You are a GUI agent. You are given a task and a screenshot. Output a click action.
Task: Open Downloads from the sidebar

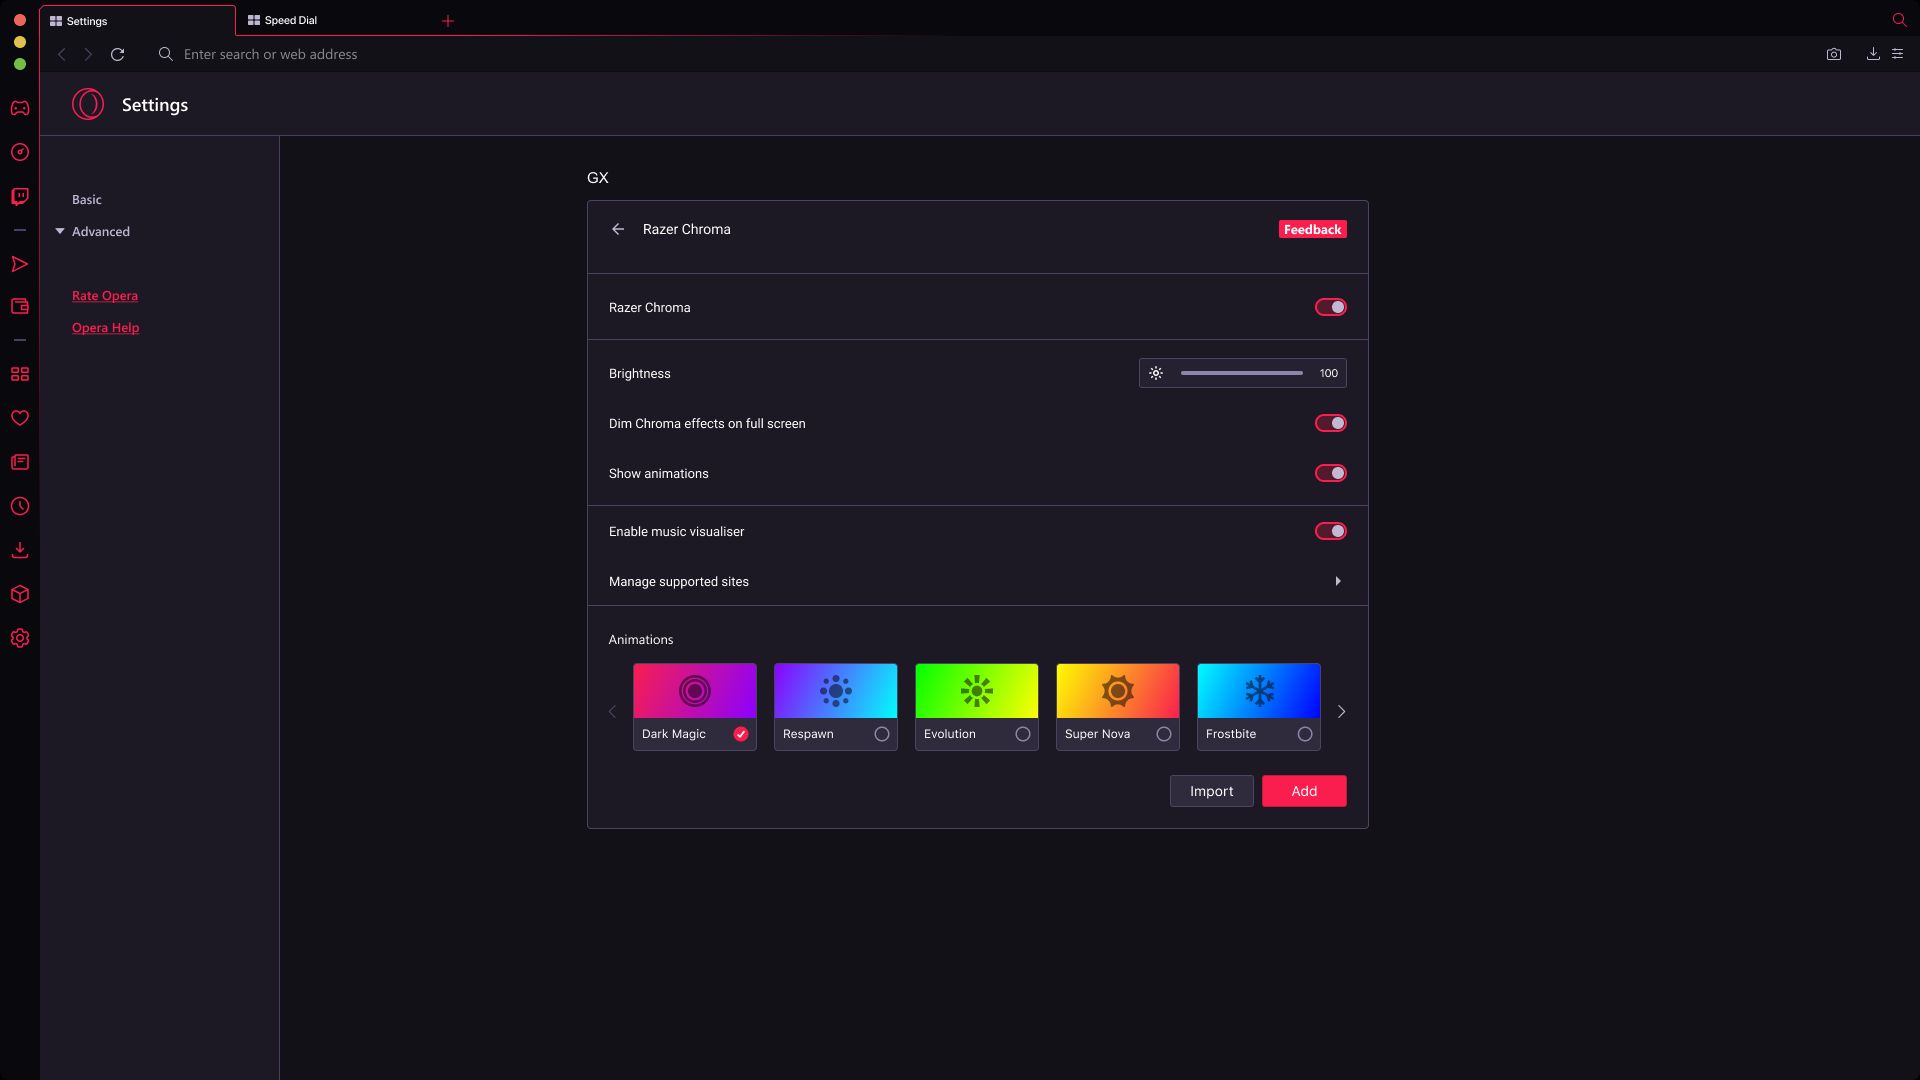[20, 550]
